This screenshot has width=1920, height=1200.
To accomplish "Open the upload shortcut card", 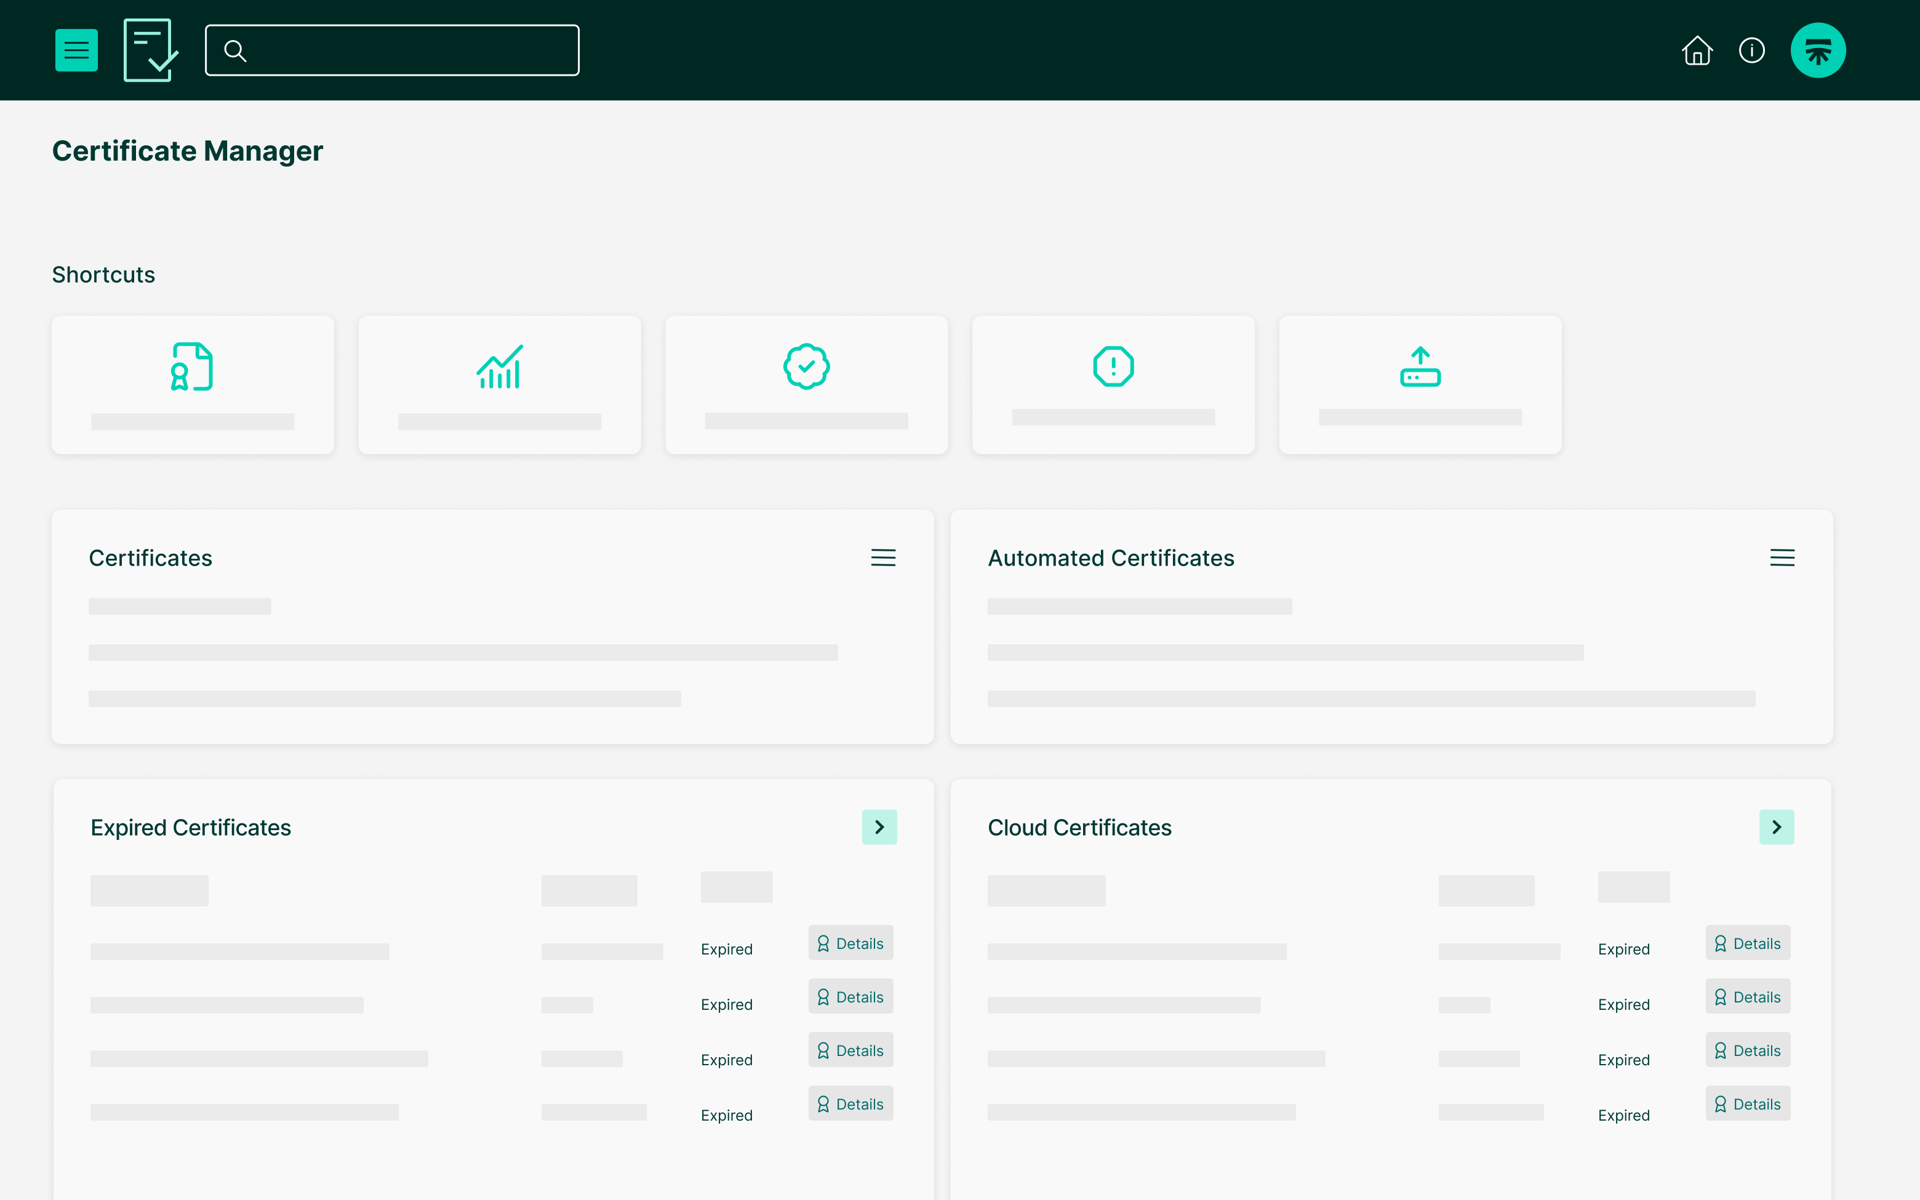I will click(x=1420, y=385).
